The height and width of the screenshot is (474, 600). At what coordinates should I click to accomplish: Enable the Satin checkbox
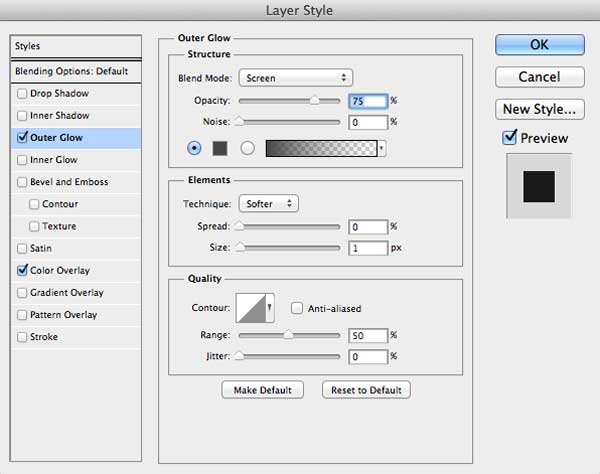(22, 248)
